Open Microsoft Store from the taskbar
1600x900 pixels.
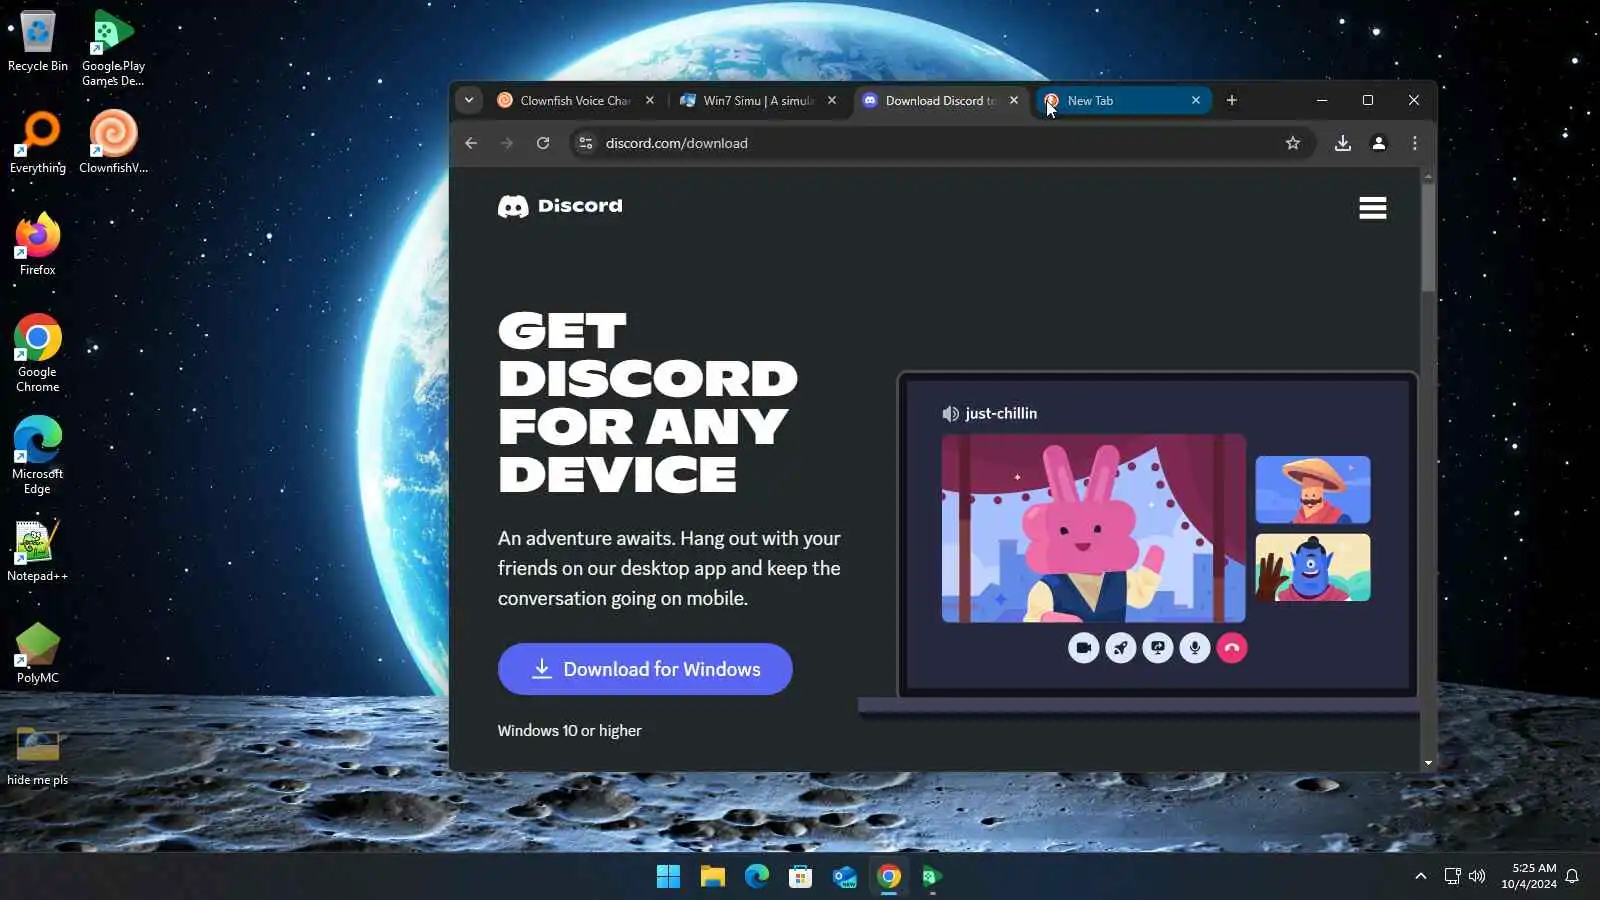[x=801, y=877]
